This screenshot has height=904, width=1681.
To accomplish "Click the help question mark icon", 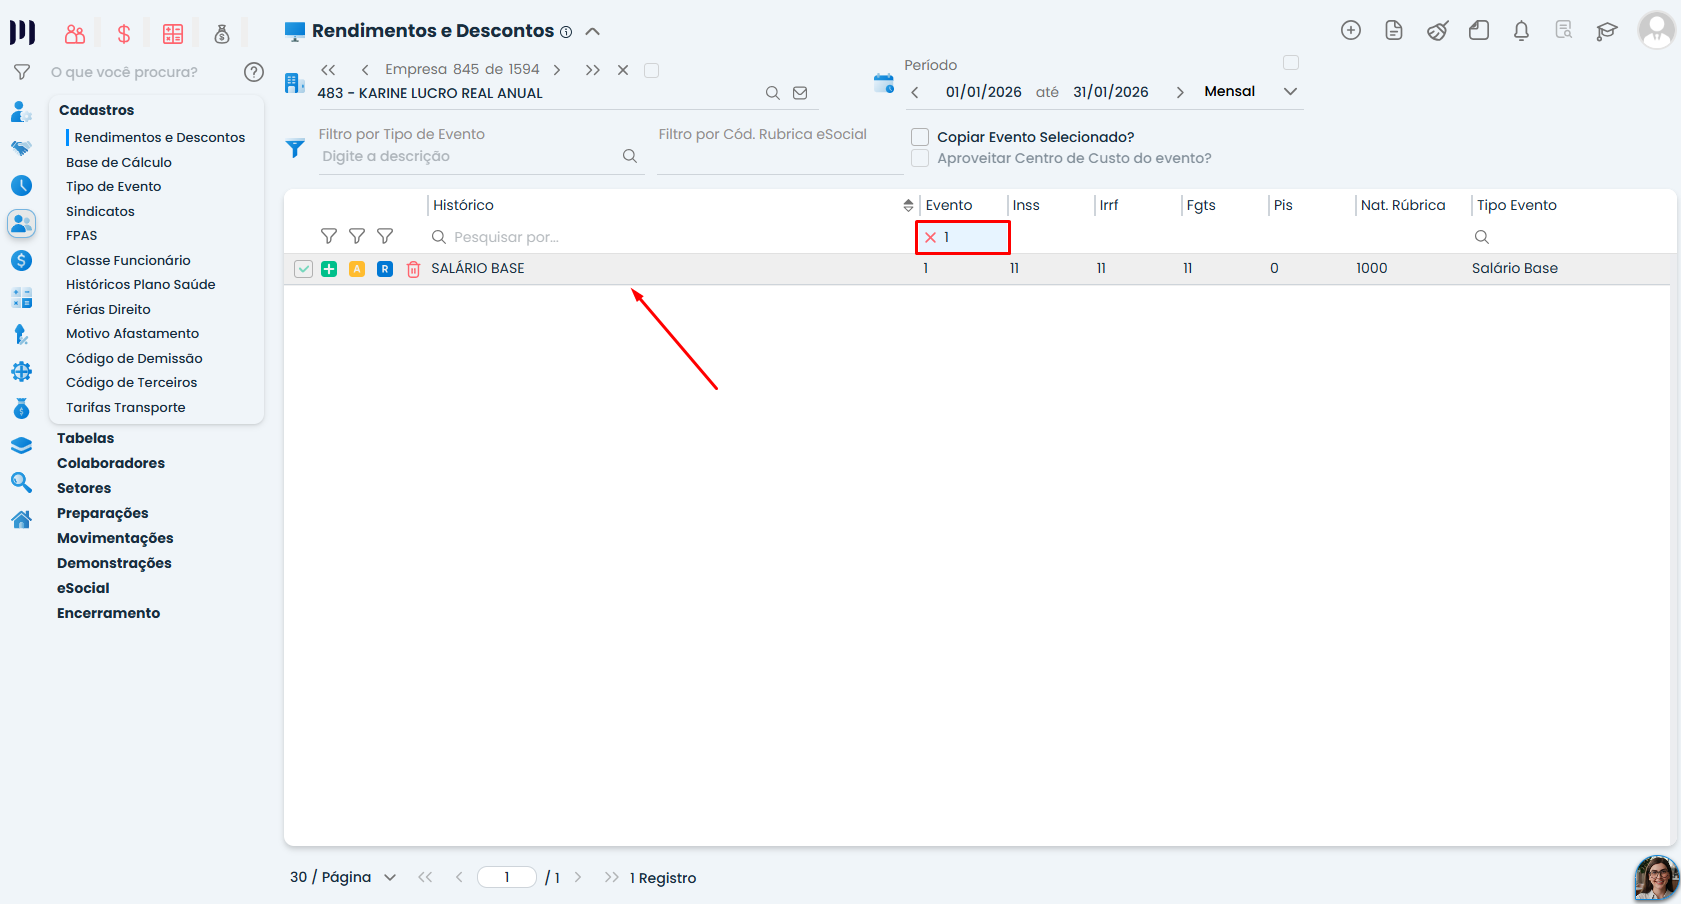I will point(254,72).
